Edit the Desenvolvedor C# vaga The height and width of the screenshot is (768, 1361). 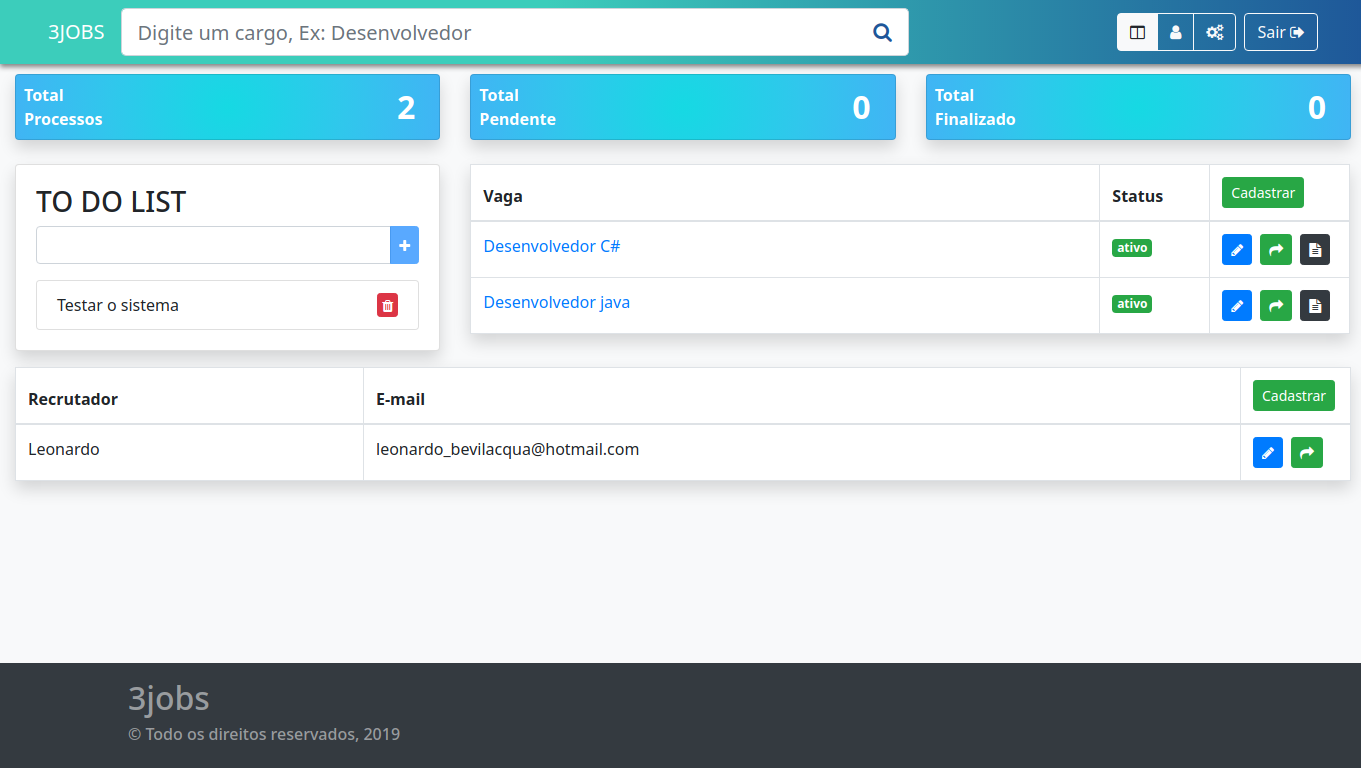click(1237, 250)
